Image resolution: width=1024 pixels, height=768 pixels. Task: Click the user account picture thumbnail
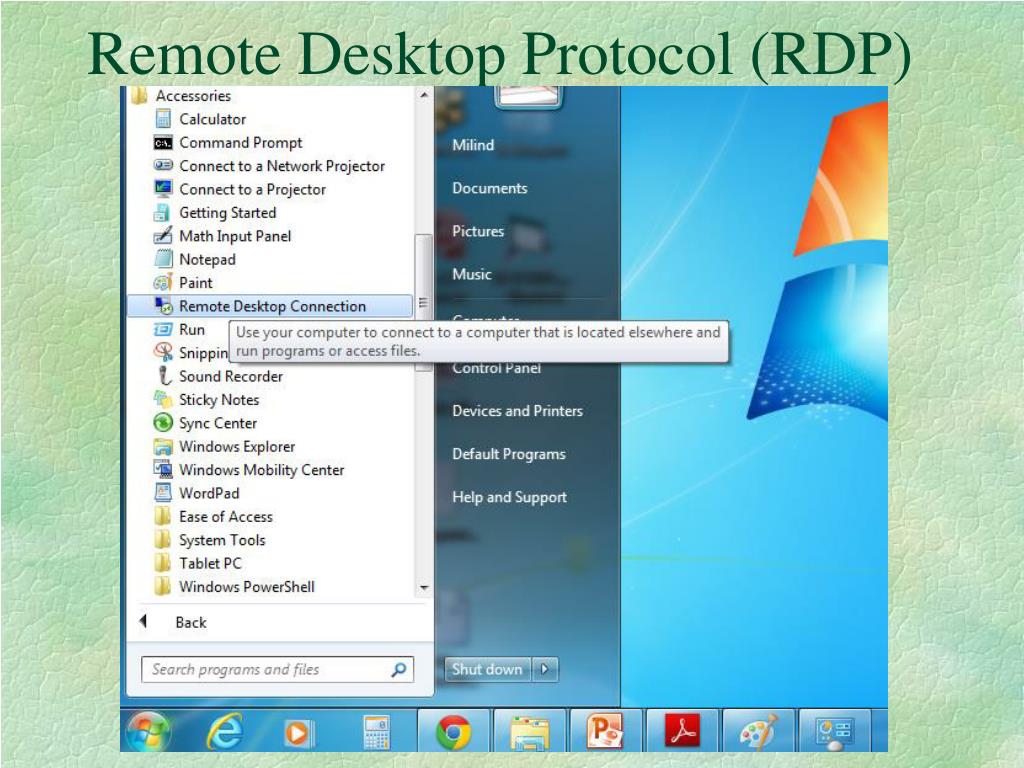(x=527, y=95)
